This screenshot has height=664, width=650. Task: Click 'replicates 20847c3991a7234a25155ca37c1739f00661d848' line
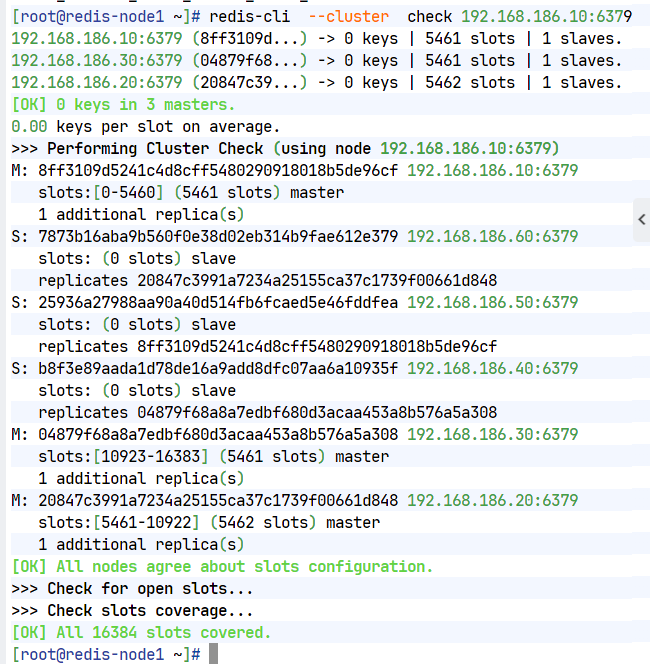(x=268, y=281)
